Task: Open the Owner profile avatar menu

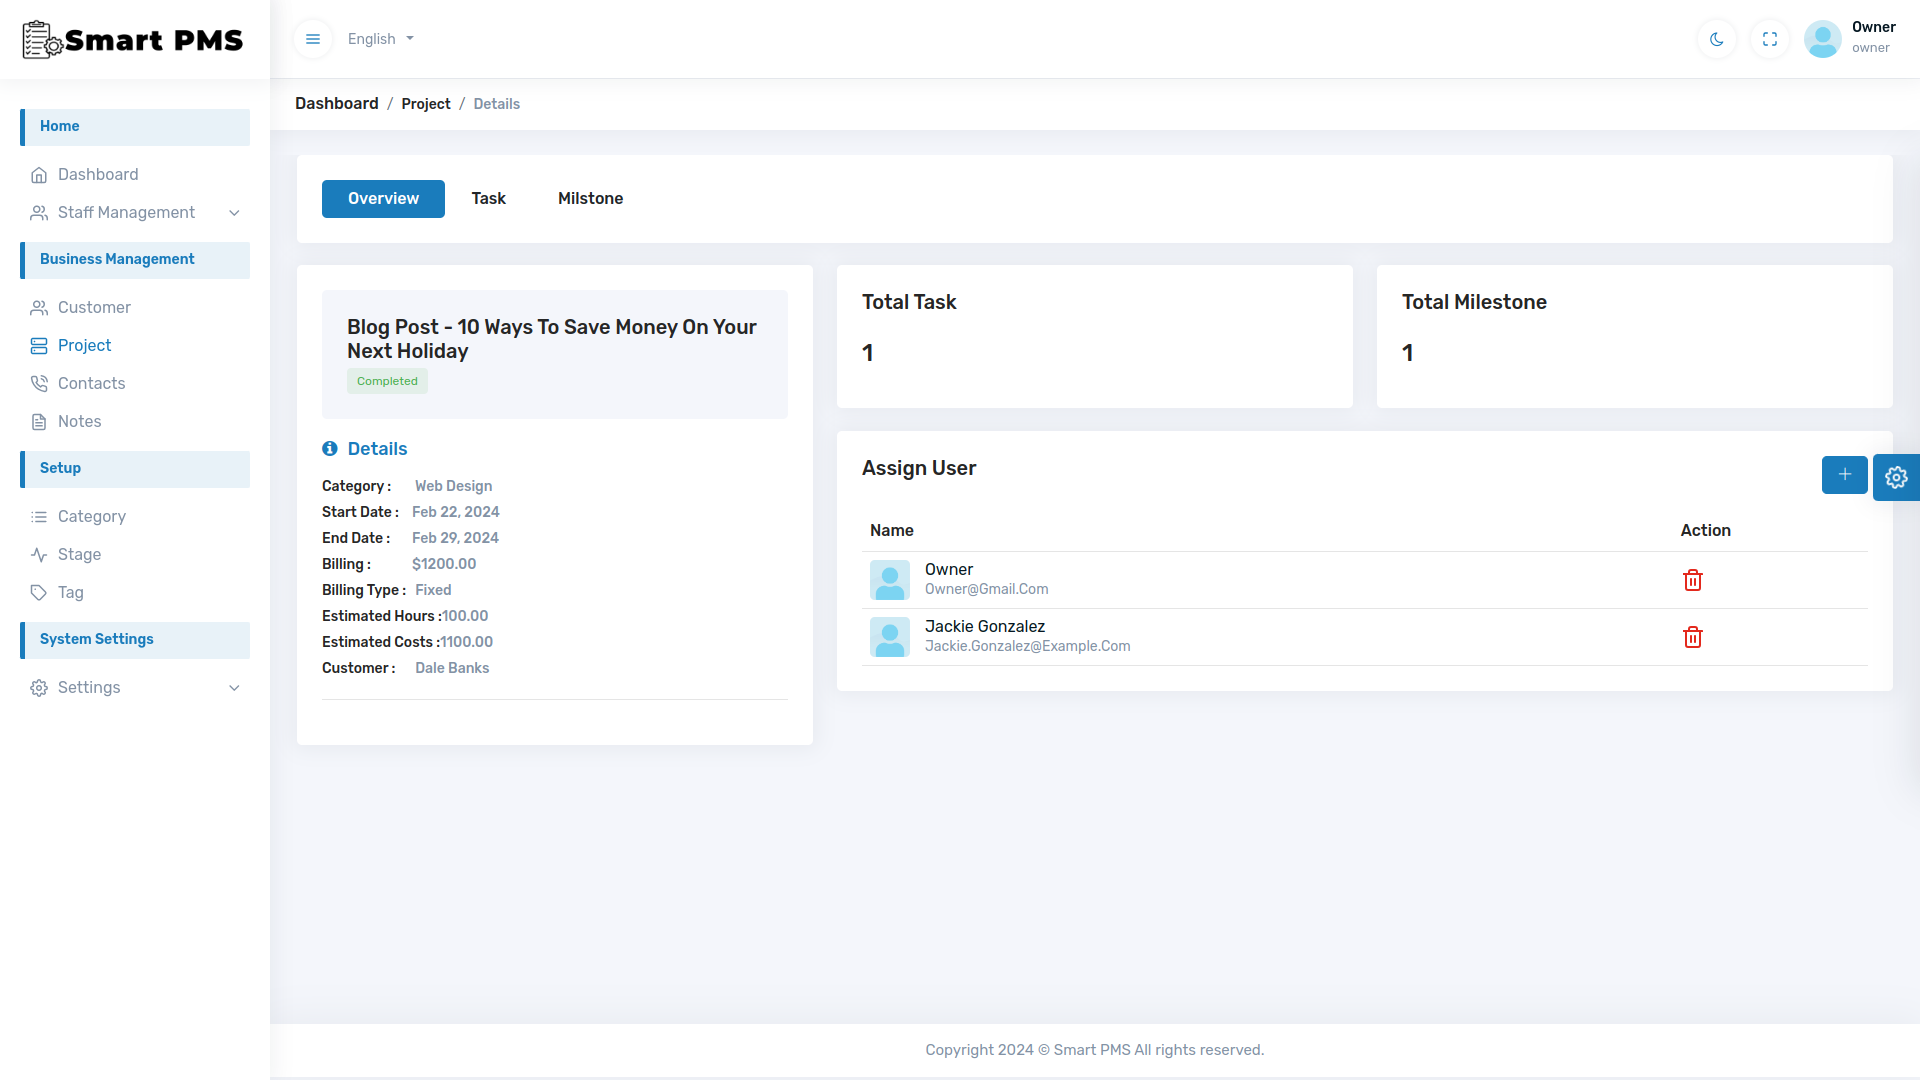Action: point(1822,38)
